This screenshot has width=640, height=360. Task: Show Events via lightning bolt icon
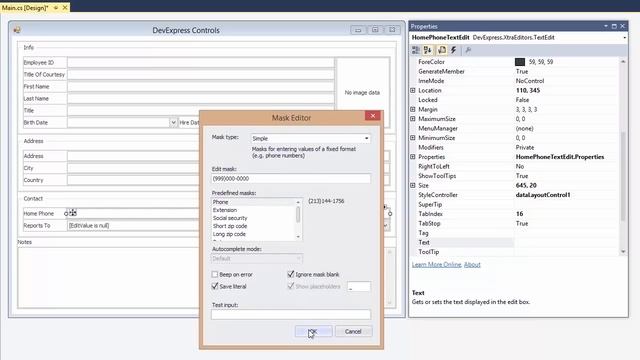(453, 50)
